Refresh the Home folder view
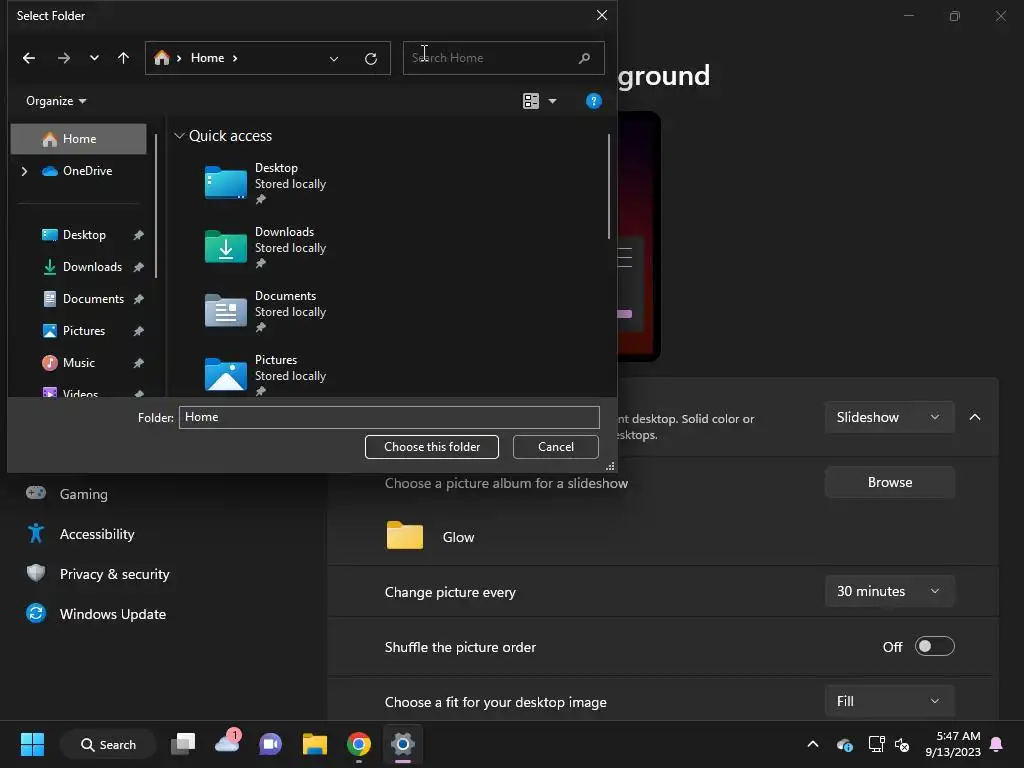 coord(371,59)
